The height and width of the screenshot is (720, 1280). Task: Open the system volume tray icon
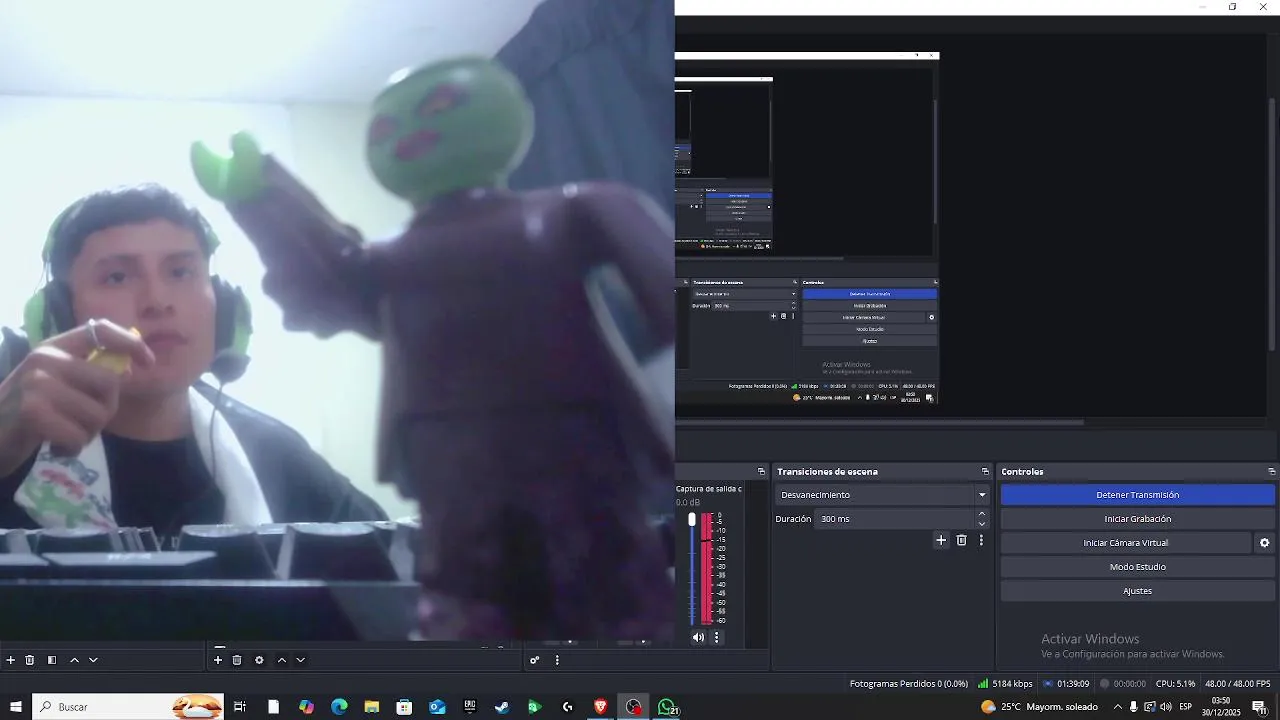pyautogui.click(x=1166, y=707)
